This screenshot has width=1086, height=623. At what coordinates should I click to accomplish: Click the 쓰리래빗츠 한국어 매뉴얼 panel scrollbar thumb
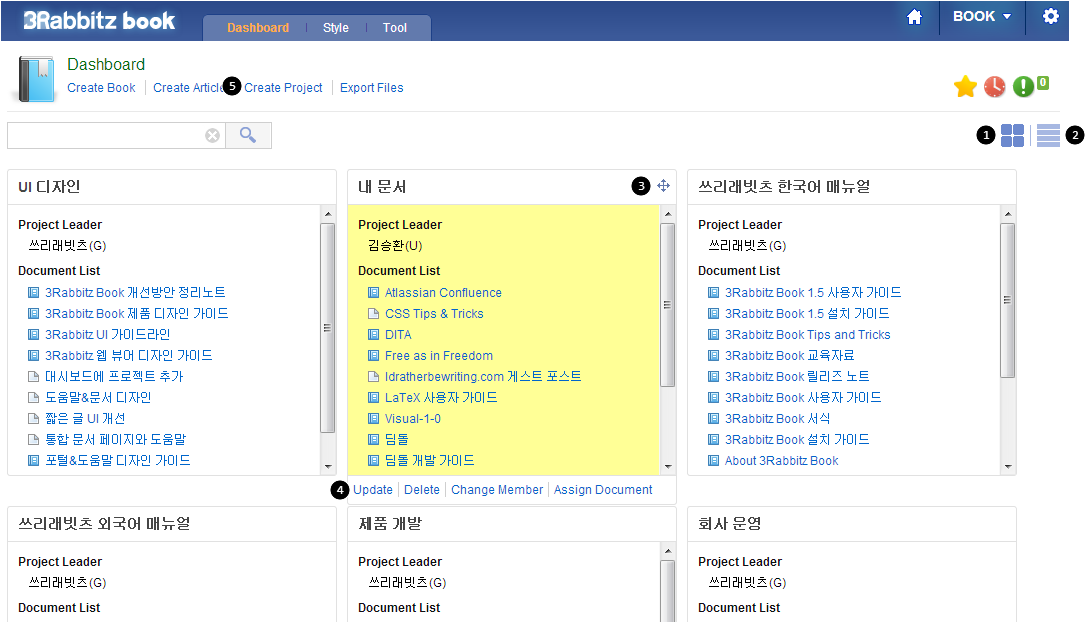pyautogui.click(x=1008, y=300)
